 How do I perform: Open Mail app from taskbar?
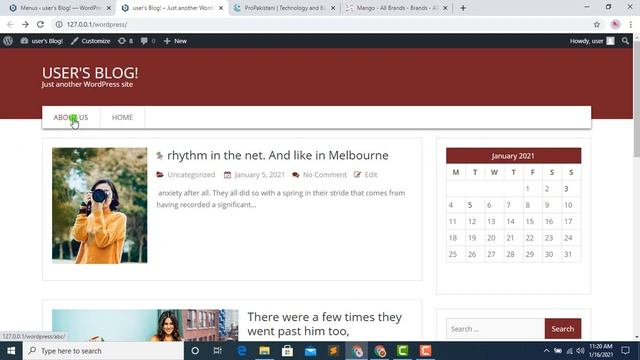point(310,351)
